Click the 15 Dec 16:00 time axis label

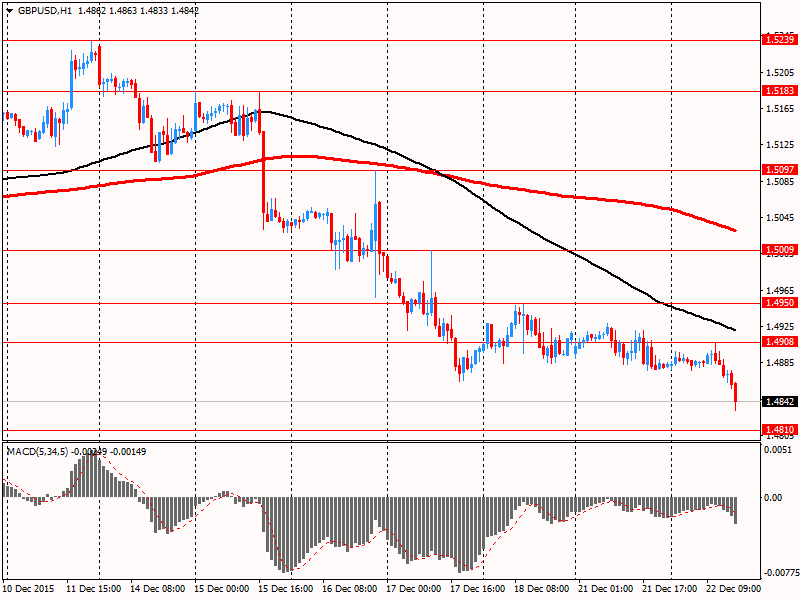coord(286,589)
